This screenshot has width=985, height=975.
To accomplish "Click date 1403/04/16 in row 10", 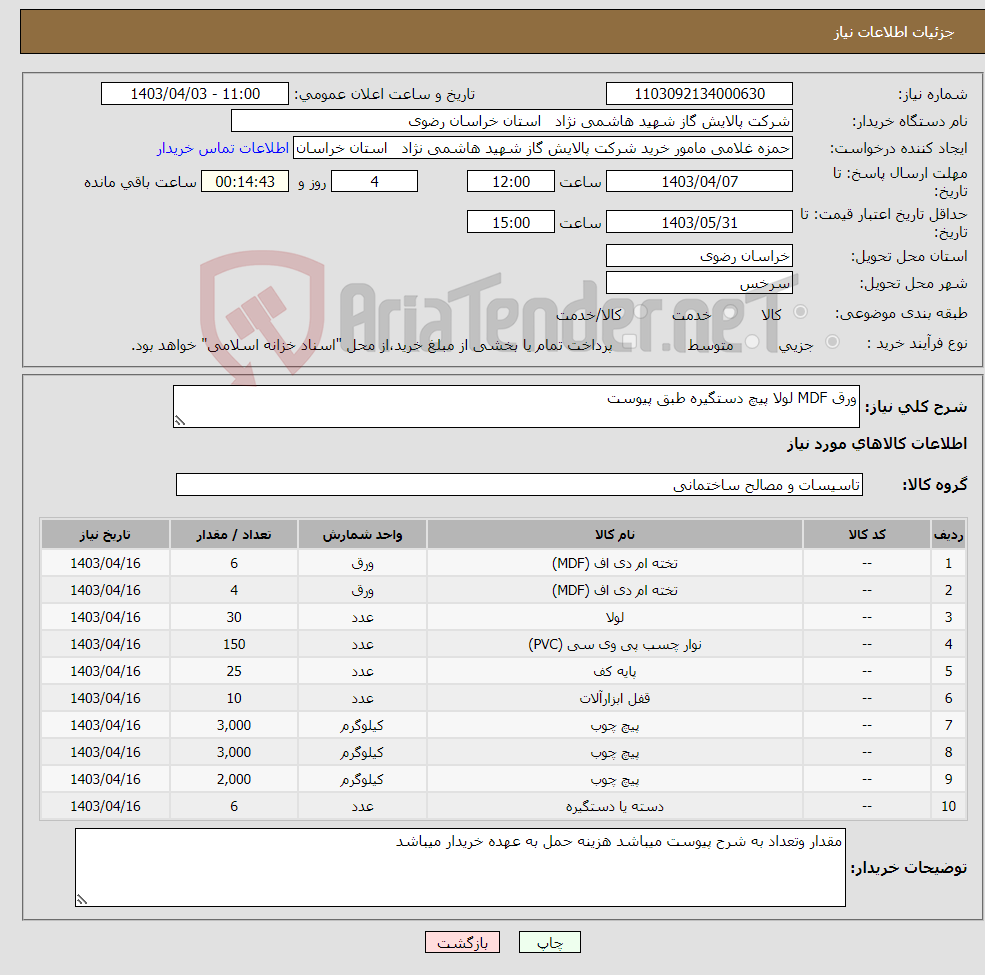I will pos(105,806).
